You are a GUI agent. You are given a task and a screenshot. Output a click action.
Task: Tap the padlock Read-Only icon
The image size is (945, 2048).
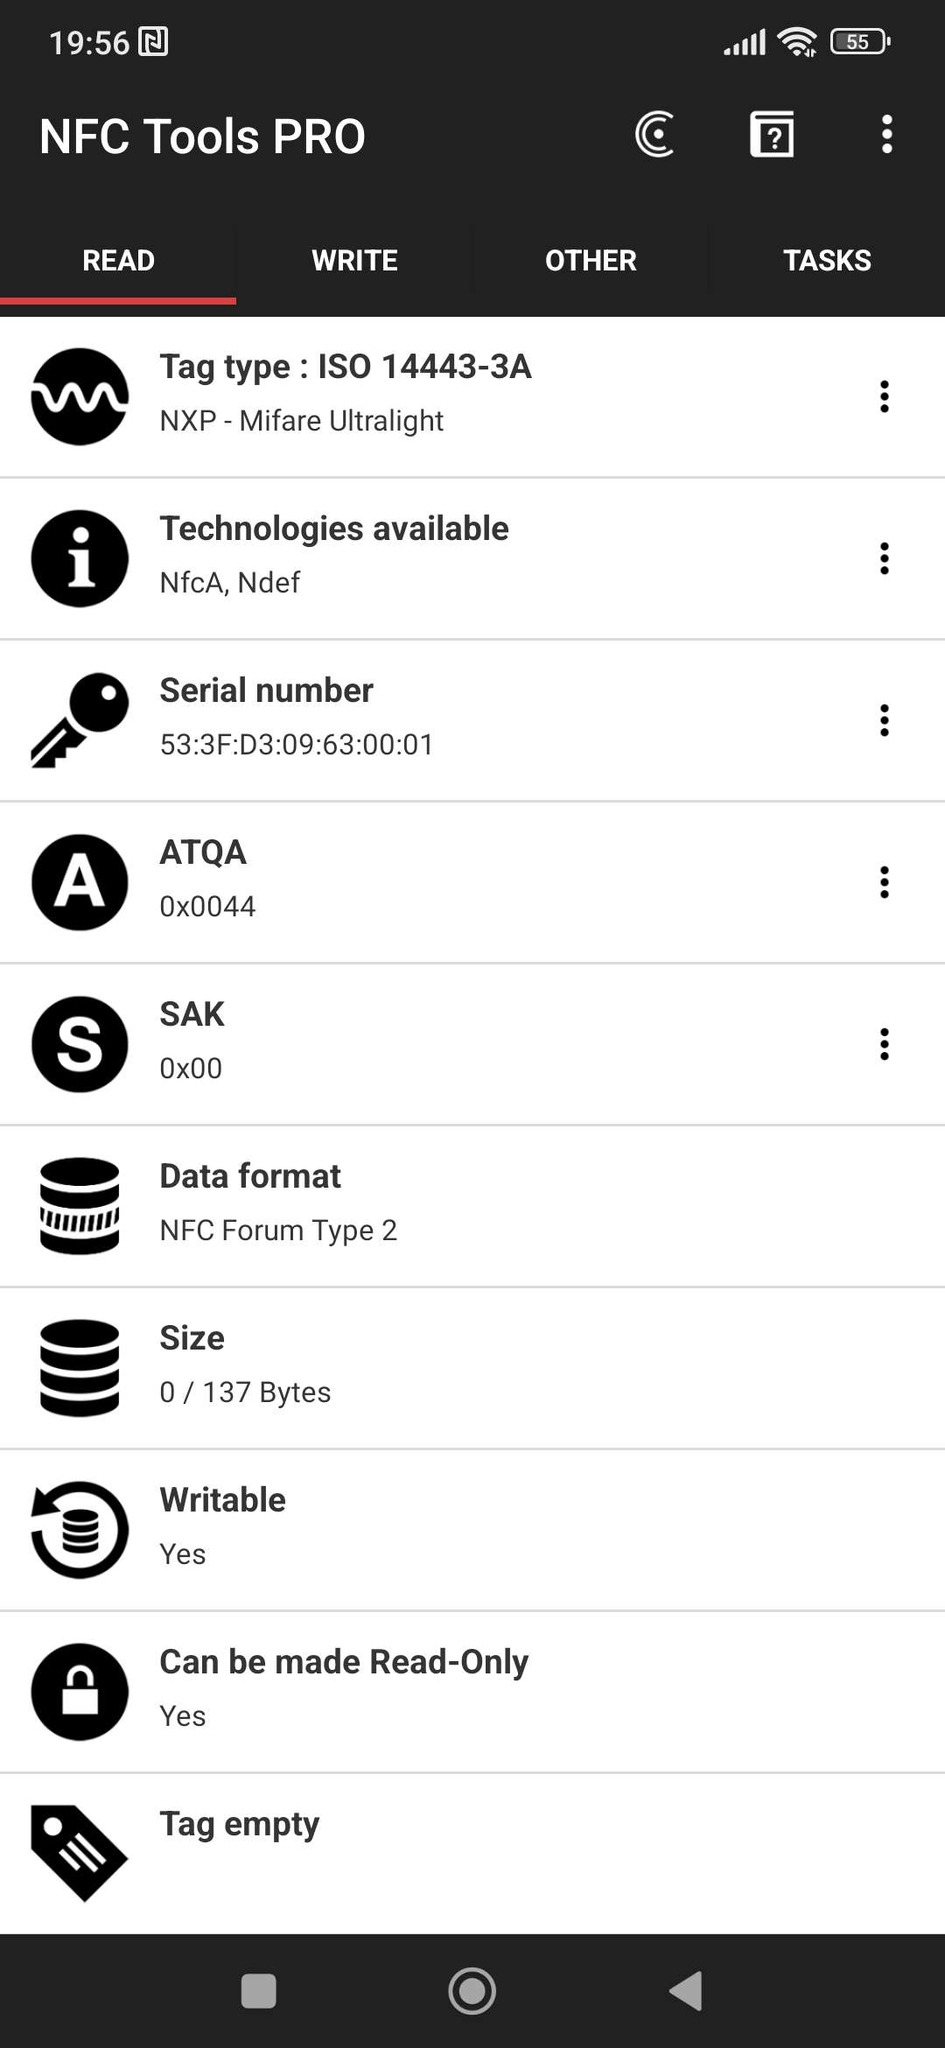pyautogui.click(x=80, y=1692)
